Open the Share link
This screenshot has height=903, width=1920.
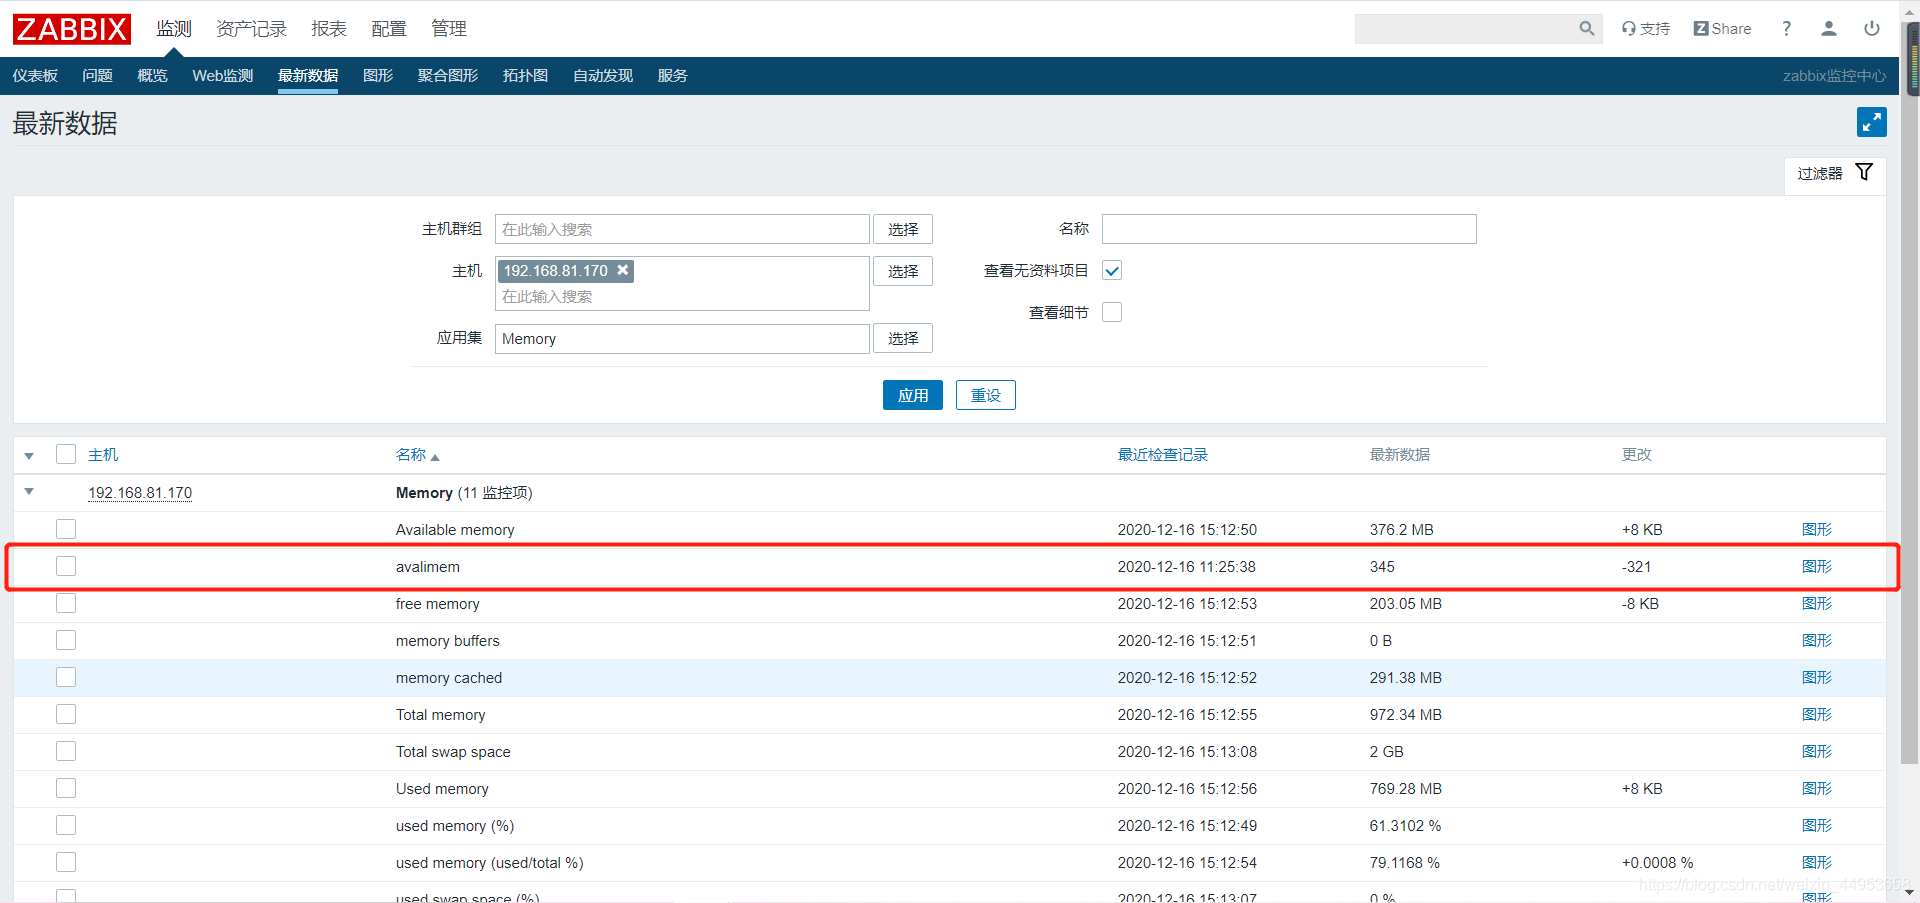click(x=1722, y=29)
